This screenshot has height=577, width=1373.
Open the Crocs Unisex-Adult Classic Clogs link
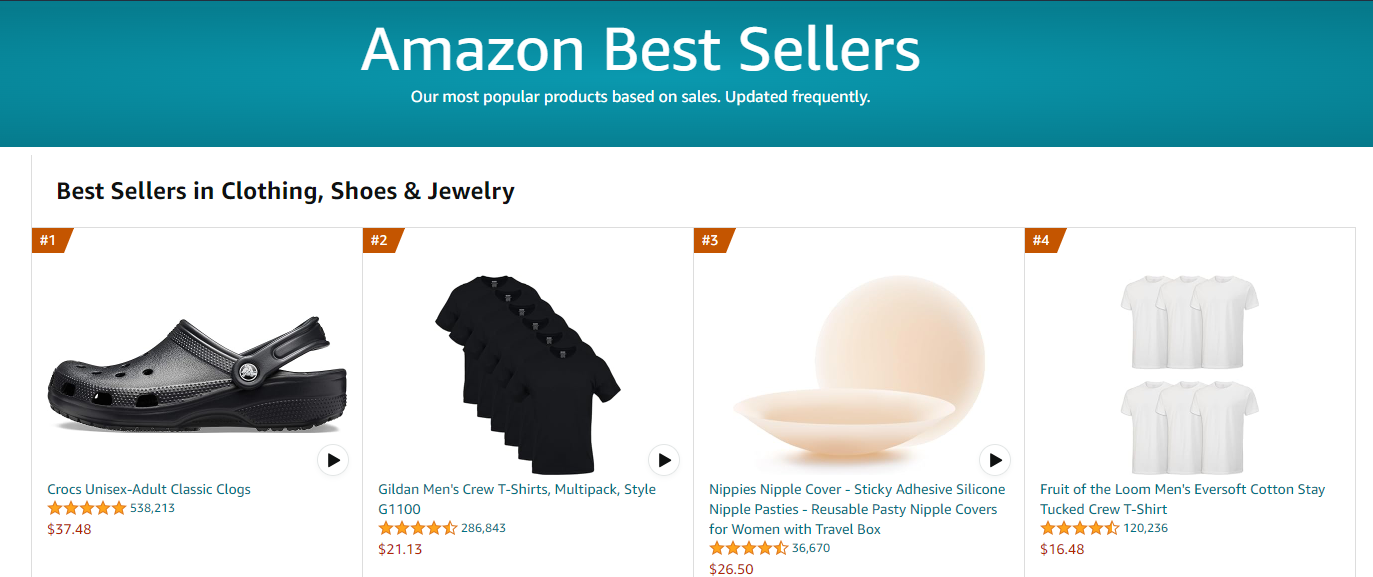(x=150, y=489)
